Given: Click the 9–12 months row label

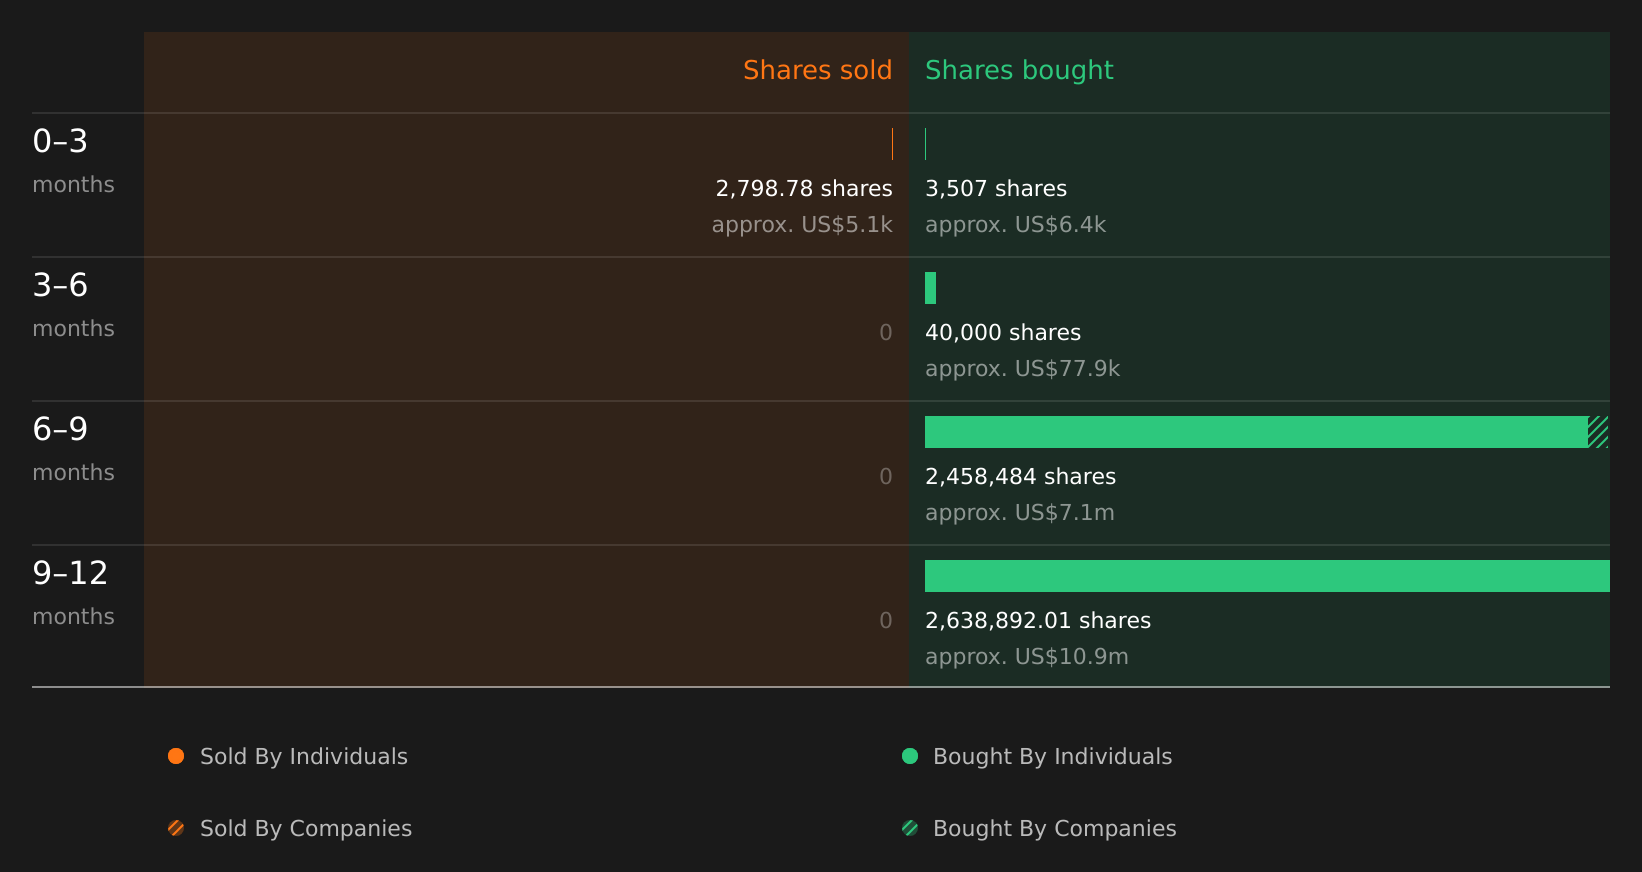Looking at the screenshot, I should click(73, 593).
